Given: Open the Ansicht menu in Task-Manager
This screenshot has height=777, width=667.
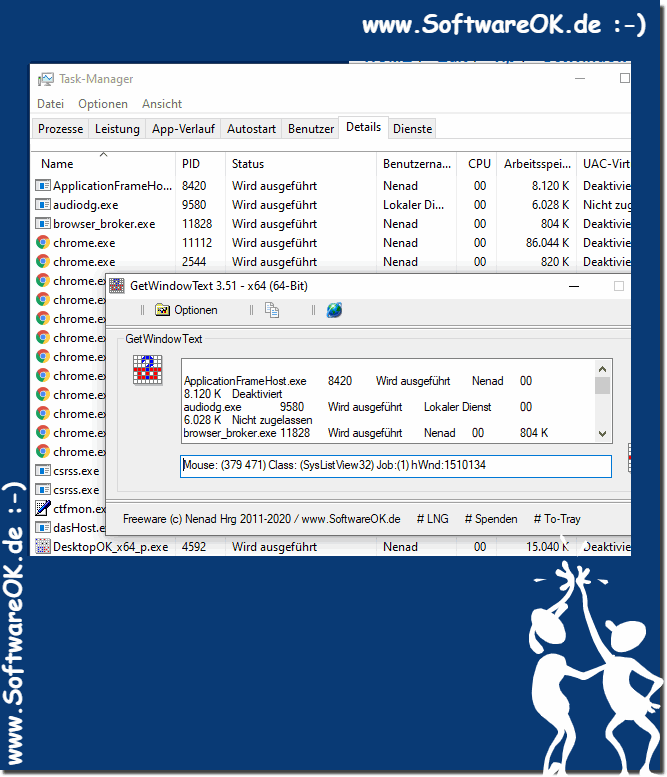Looking at the screenshot, I should 162,104.
